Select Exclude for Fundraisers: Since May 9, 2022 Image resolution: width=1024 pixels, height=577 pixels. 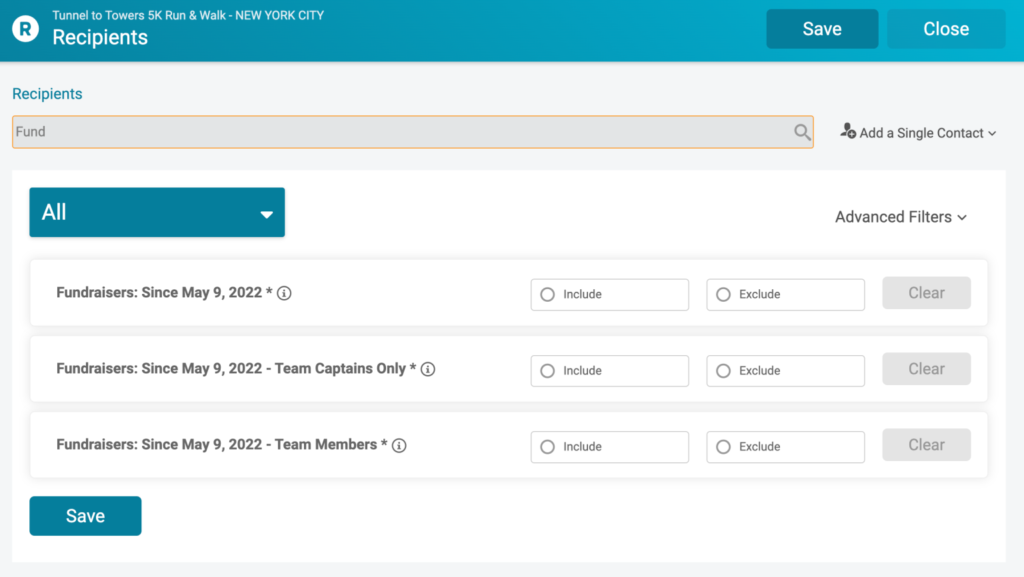click(785, 294)
